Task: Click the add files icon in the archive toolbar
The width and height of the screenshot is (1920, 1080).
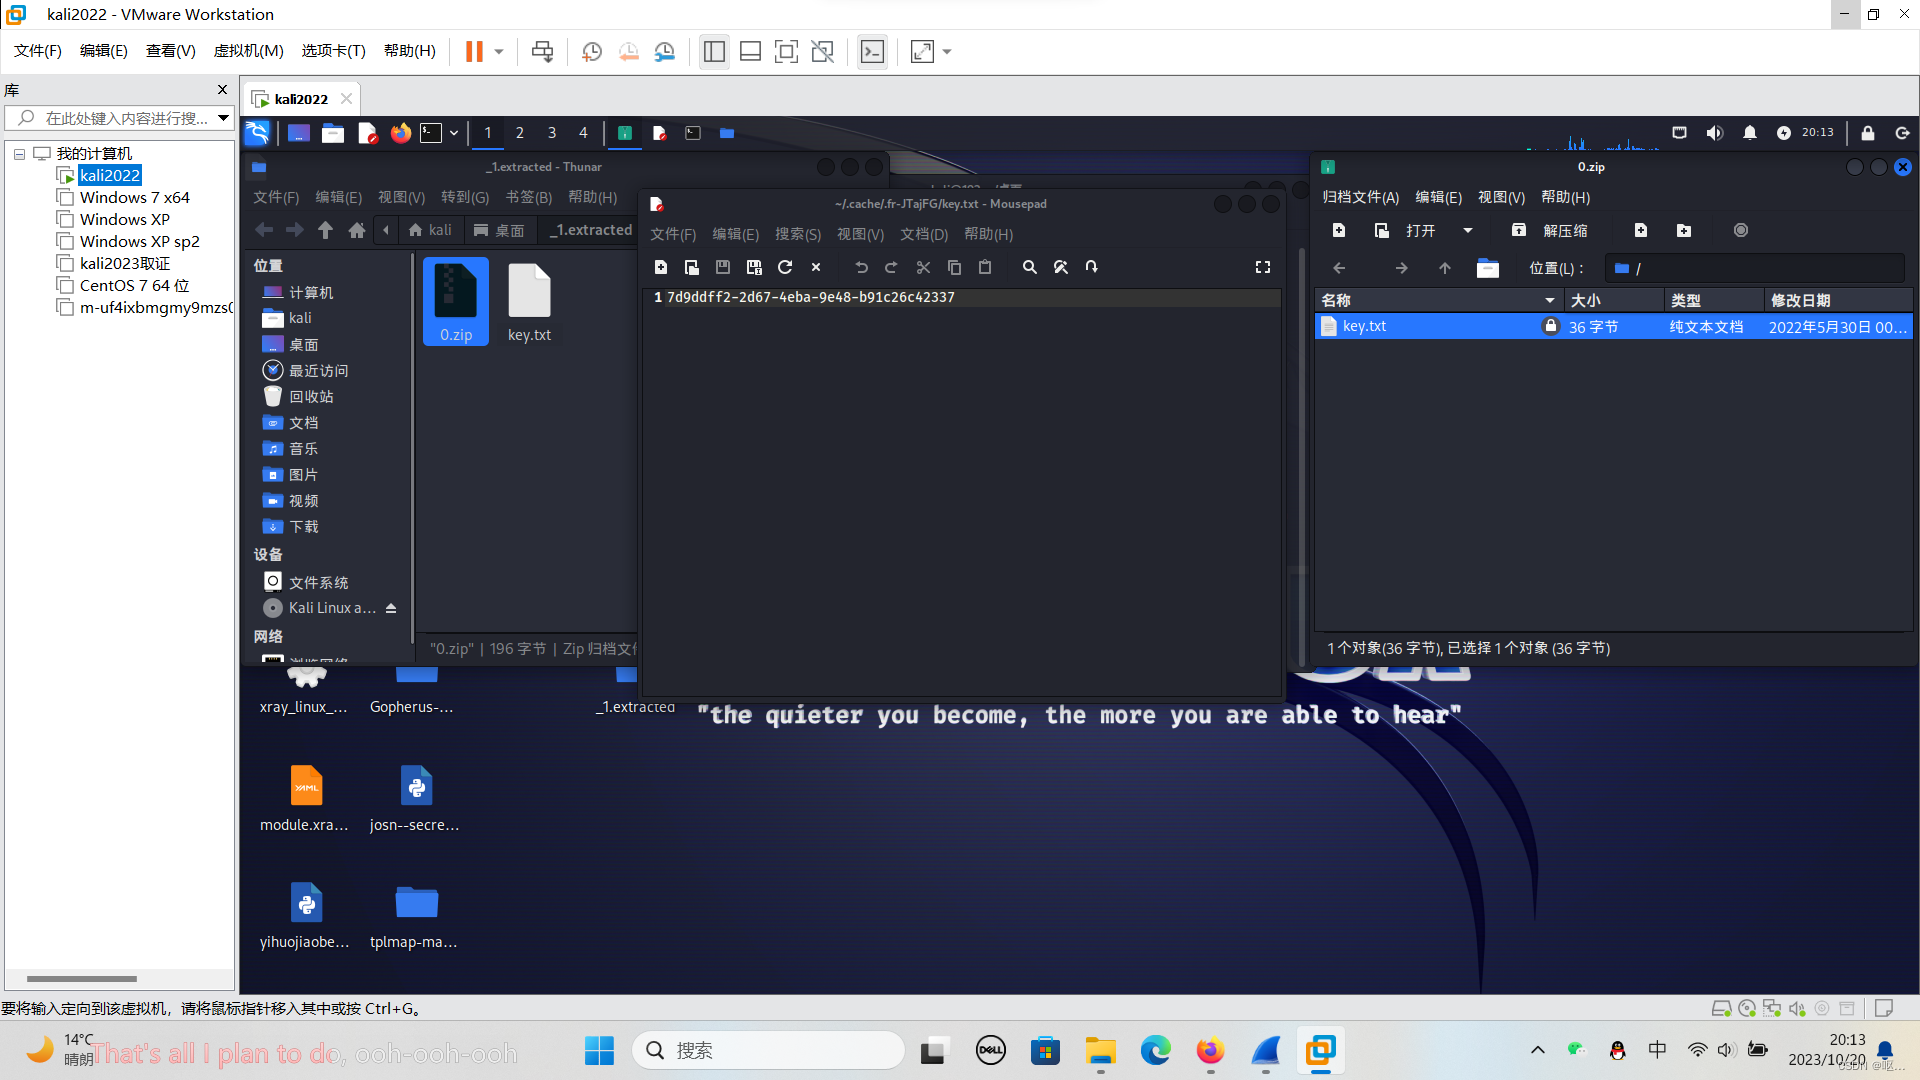Action: point(1640,231)
